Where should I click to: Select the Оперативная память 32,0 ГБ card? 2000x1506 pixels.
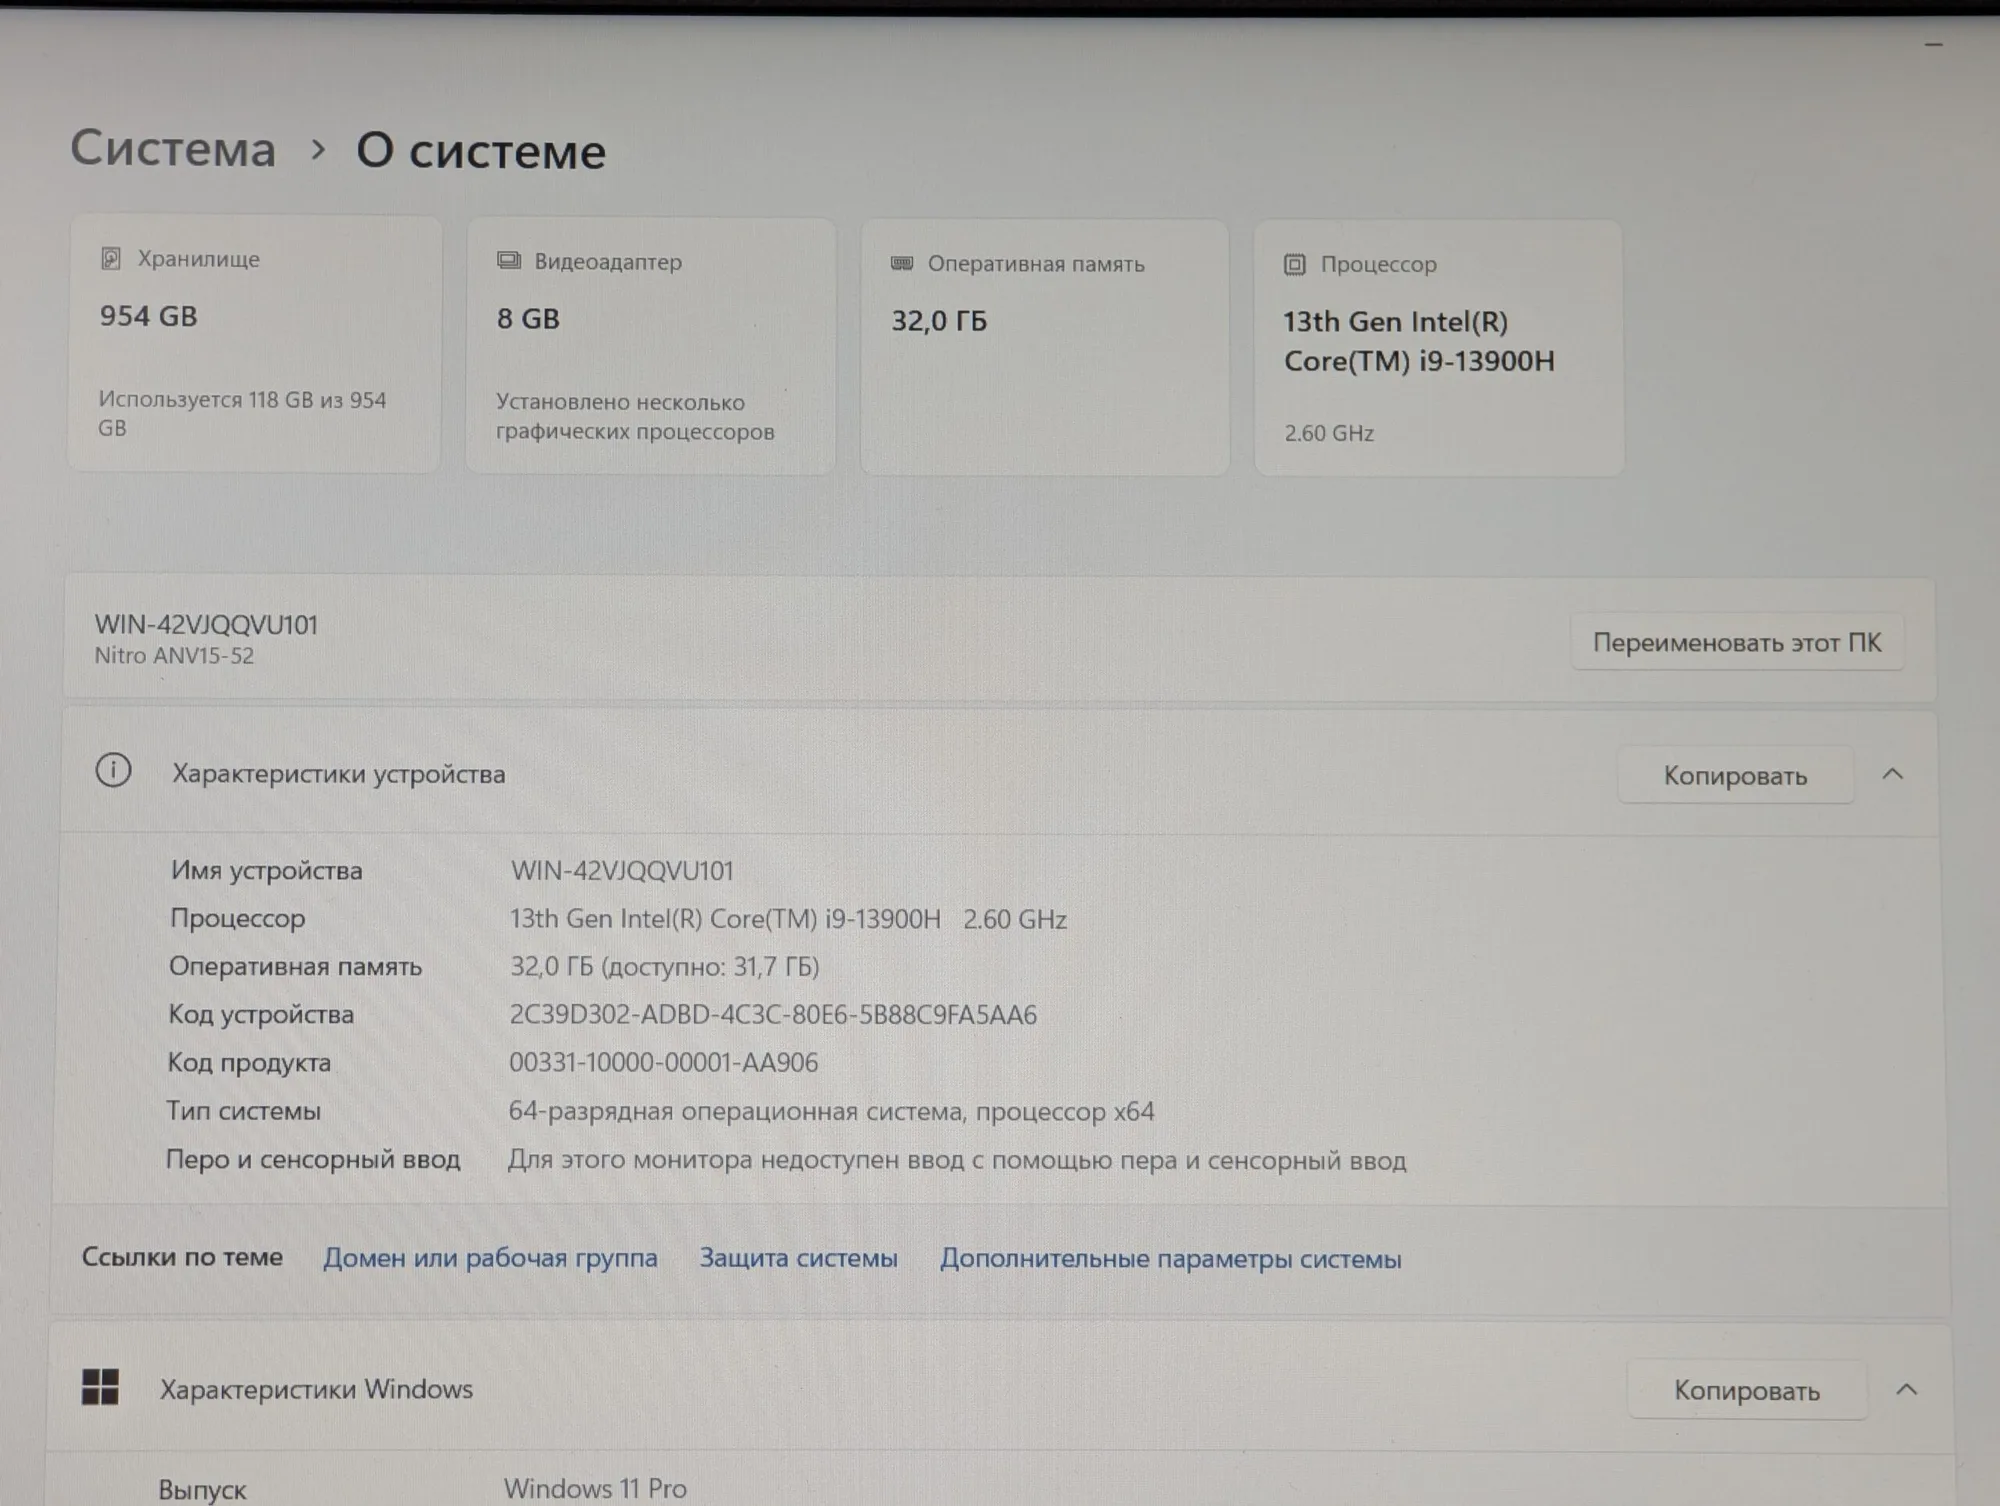click(x=1045, y=347)
